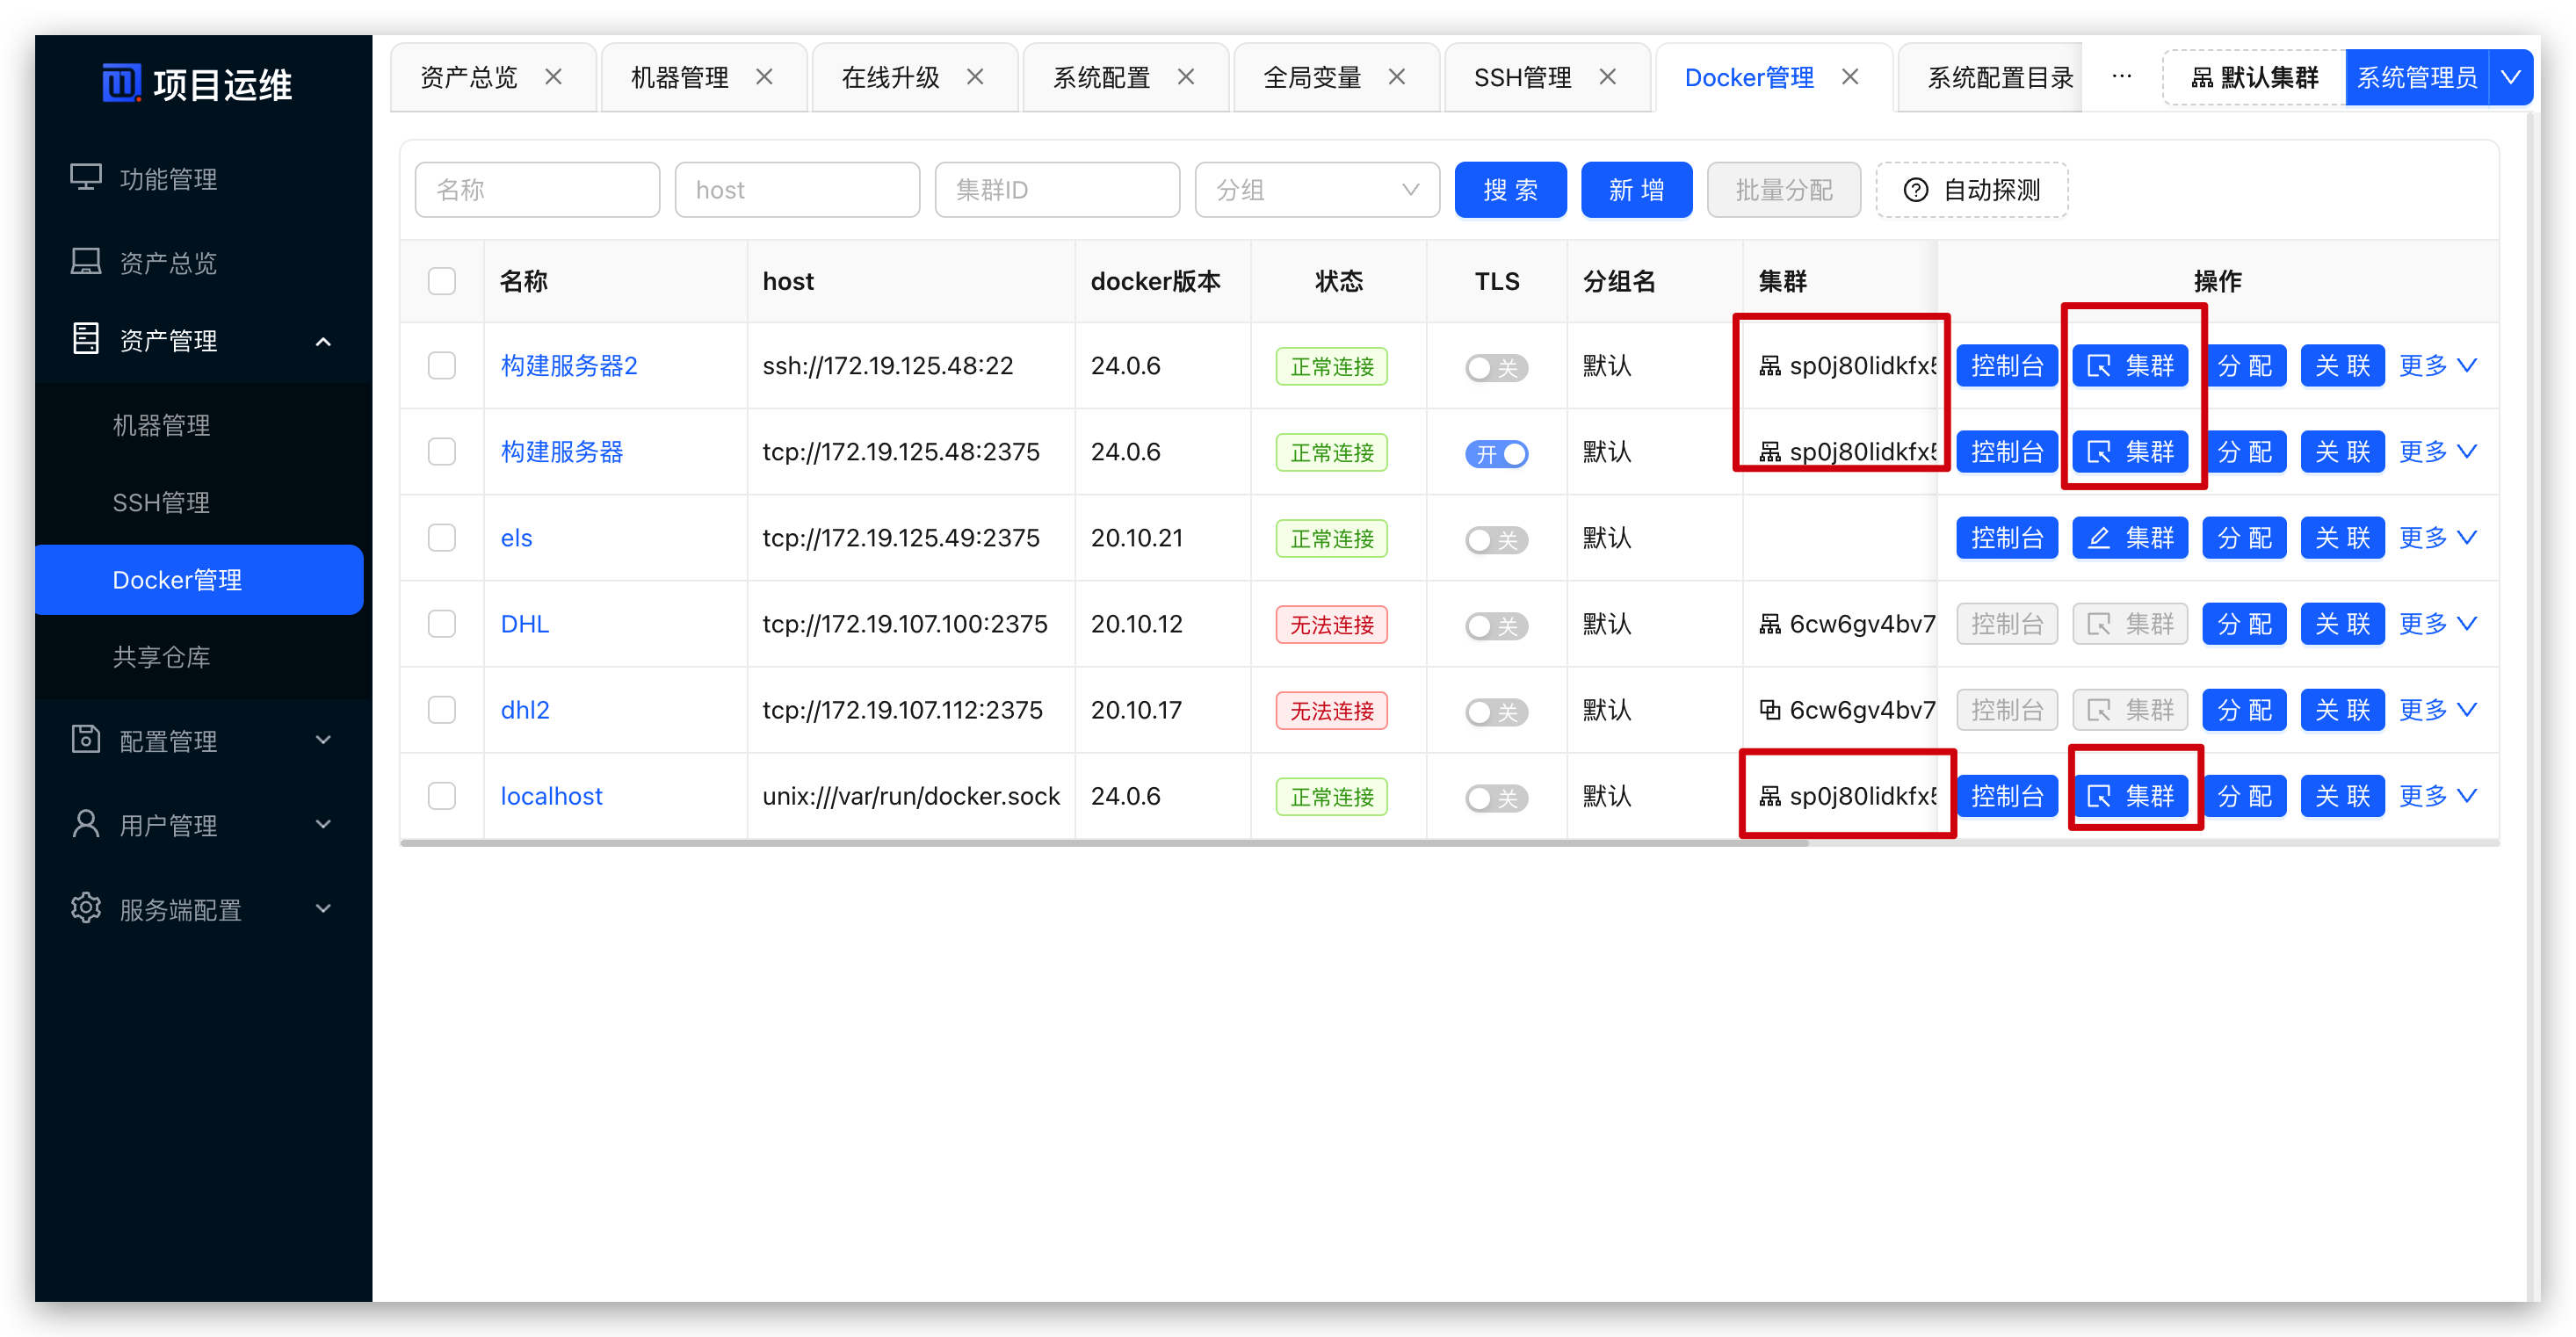Open the 分组 dropdown filter
Screen dimensions: 2576x1337
tap(1316, 190)
